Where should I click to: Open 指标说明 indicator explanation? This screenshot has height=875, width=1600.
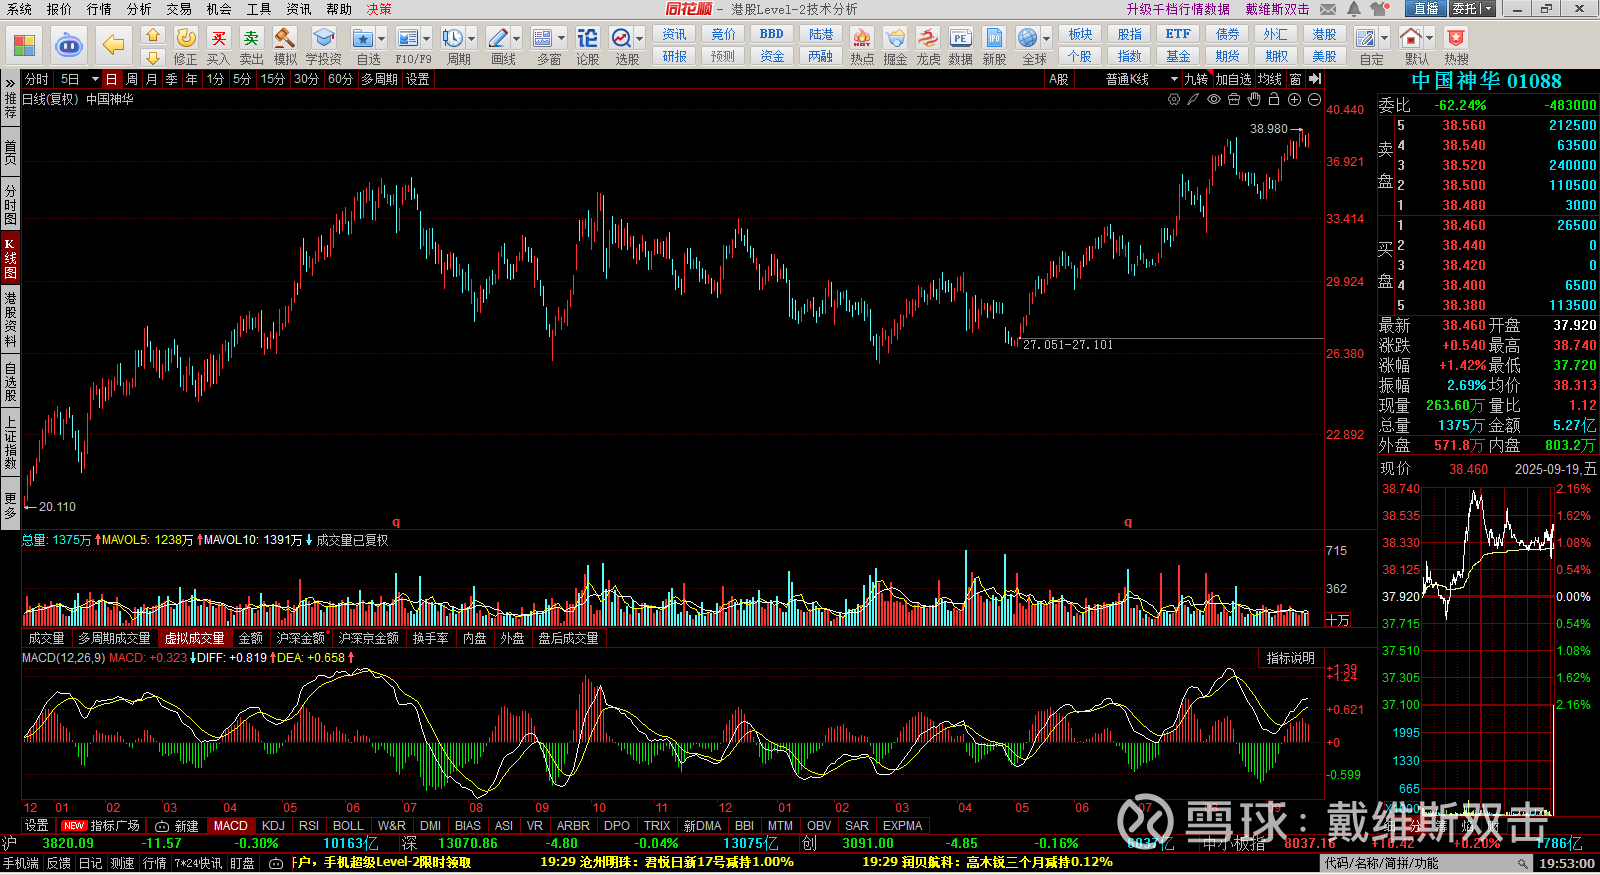point(1291,658)
